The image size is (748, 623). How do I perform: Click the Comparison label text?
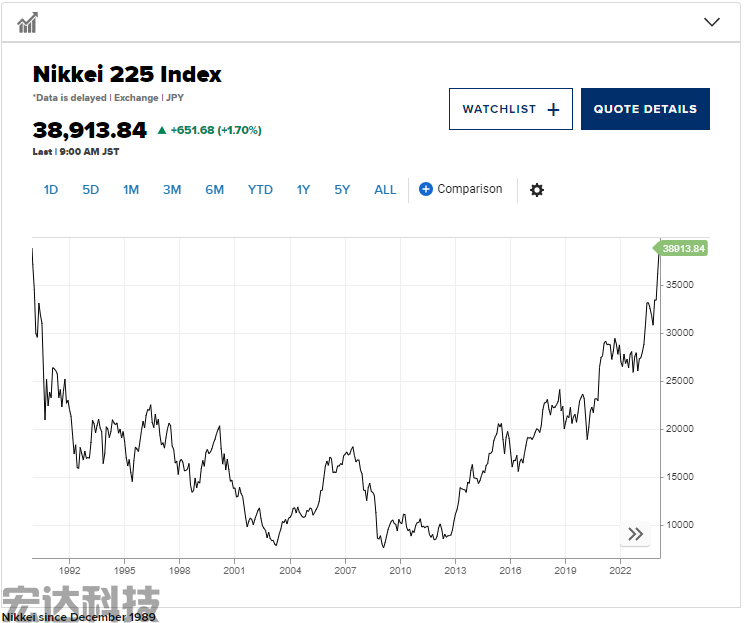click(x=469, y=189)
